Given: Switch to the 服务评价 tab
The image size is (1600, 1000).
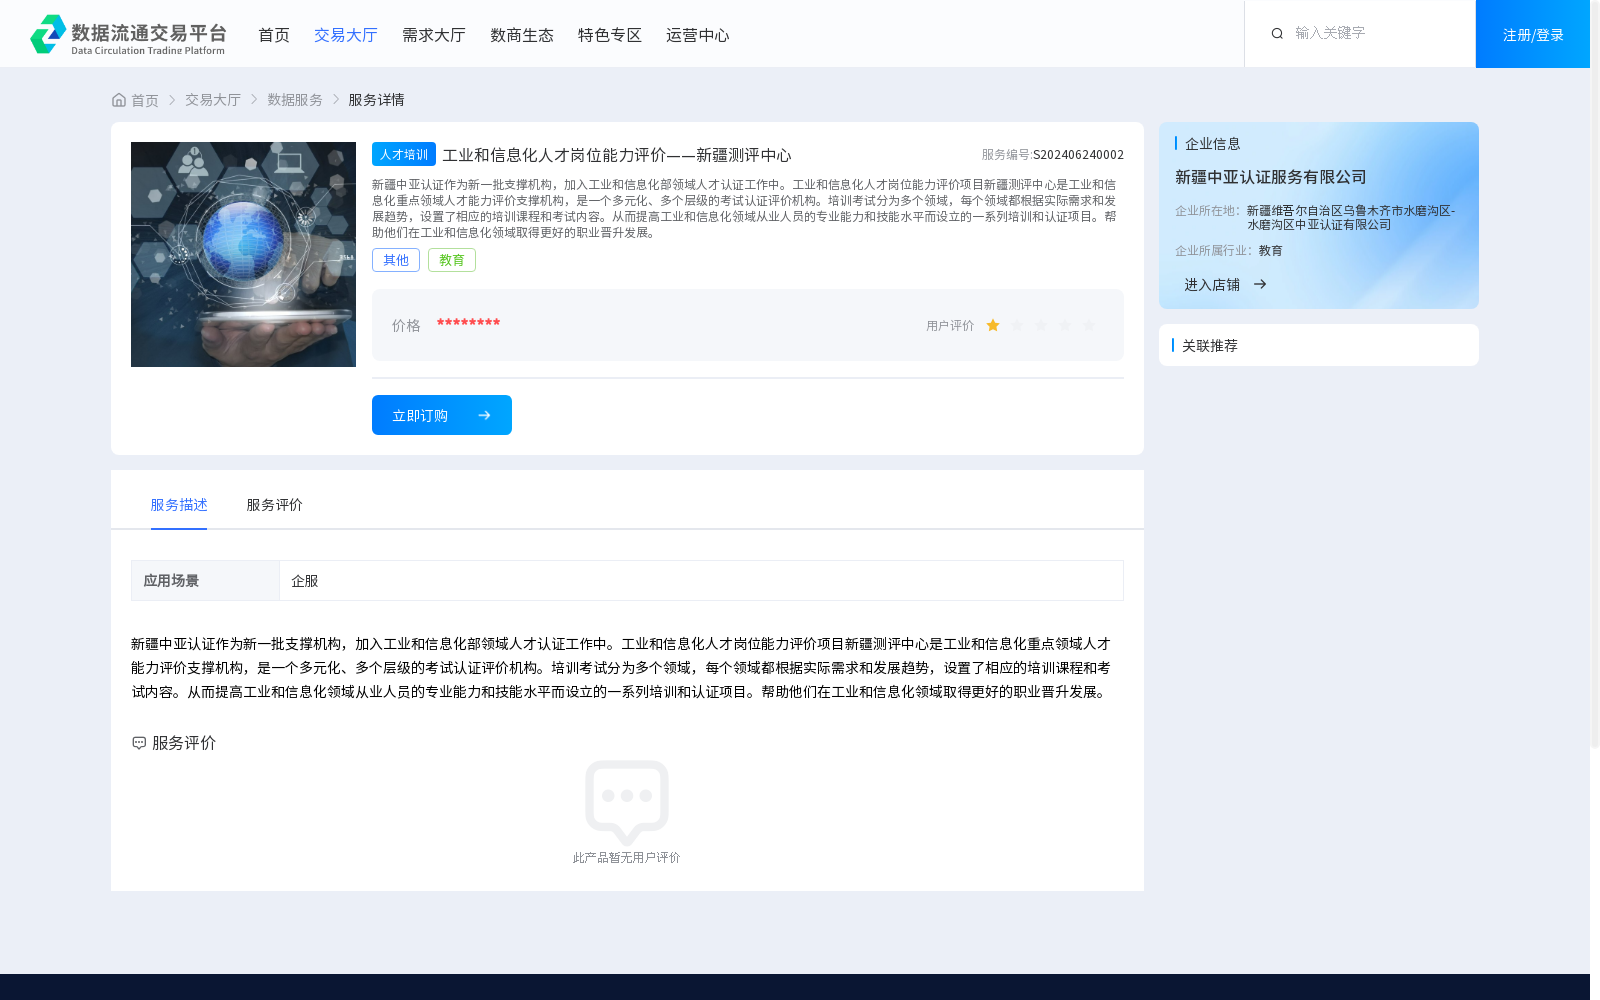Looking at the screenshot, I should (275, 505).
